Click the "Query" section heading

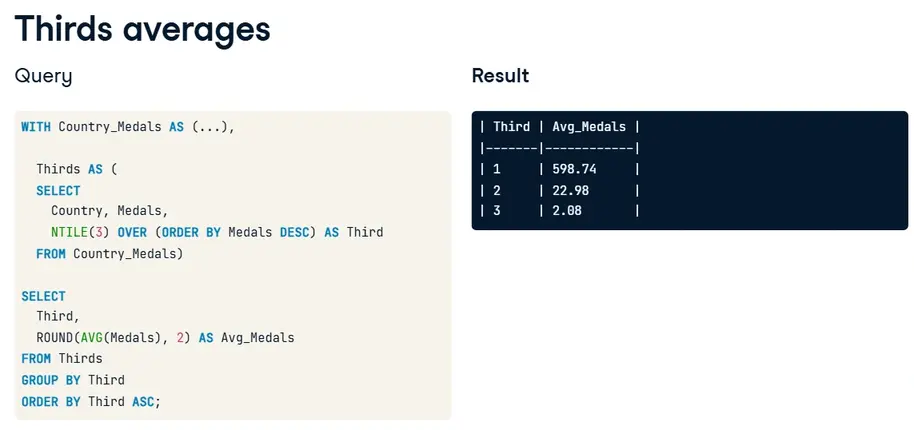pyautogui.click(x=43, y=76)
